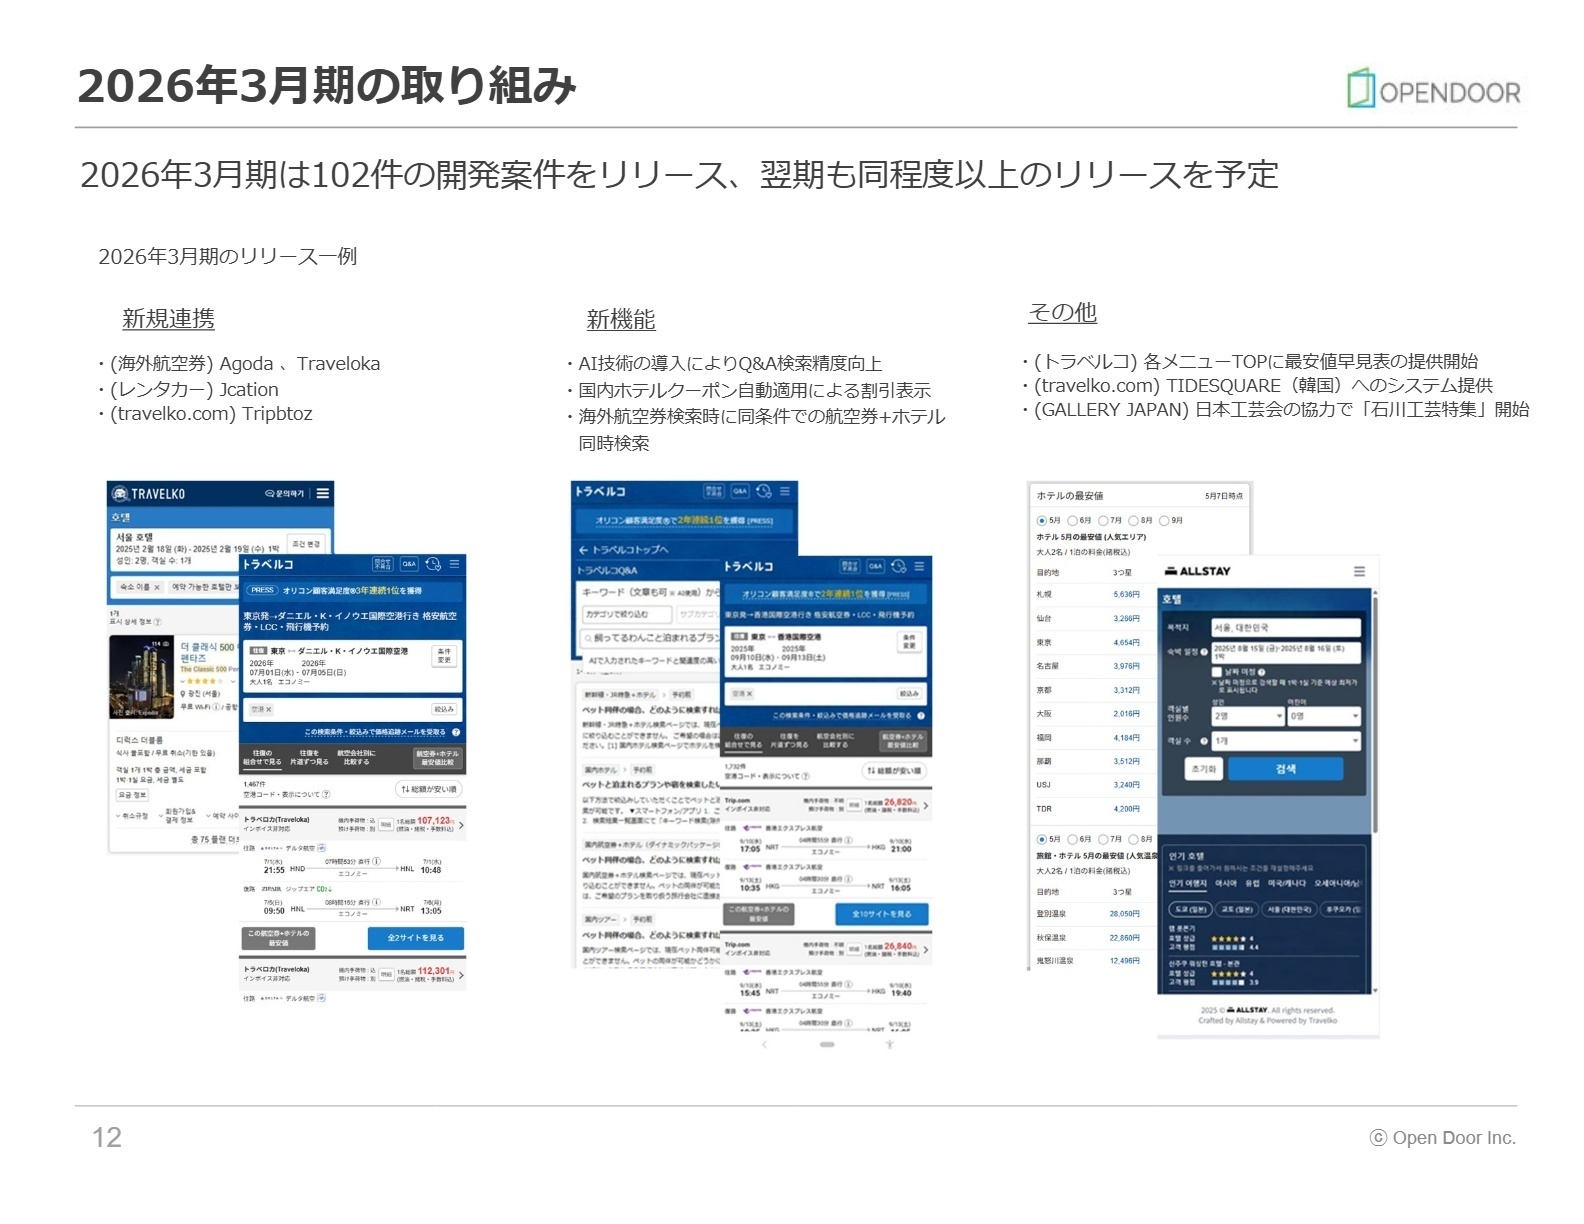This screenshot has height=1224, width=1584.
Task: Select 9月 radio under ホテルの最安値 header
Action: (x=1164, y=520)
